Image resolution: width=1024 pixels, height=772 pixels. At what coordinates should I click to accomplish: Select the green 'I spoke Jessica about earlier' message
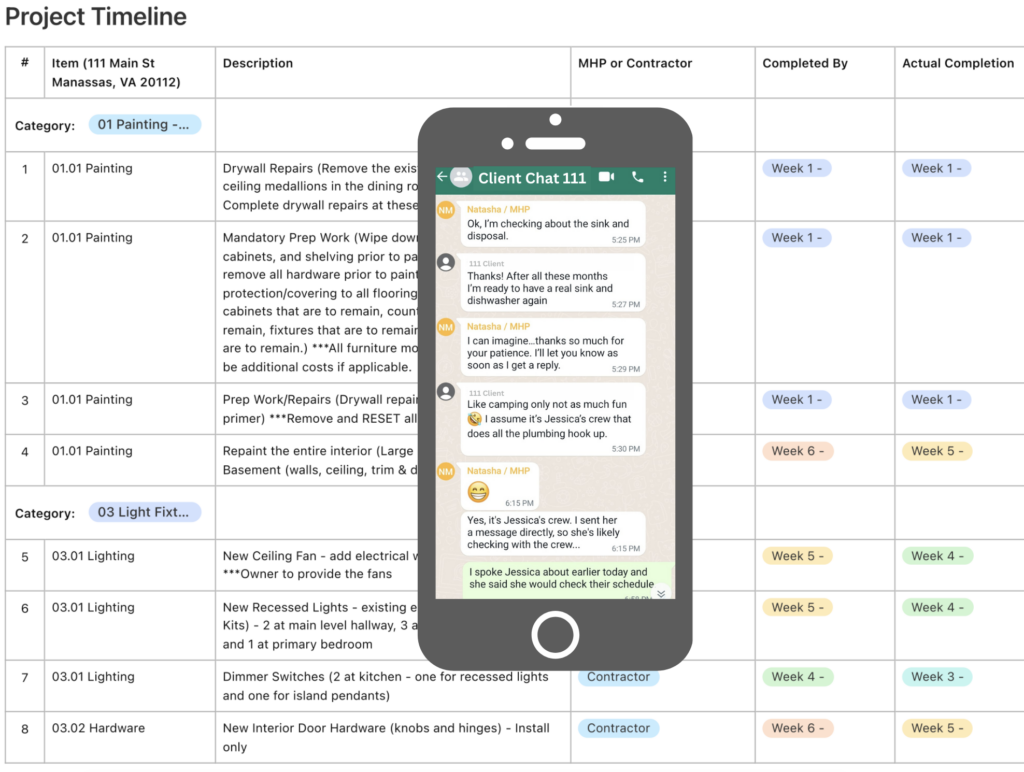pyautogui.click(x=568, y=580)
